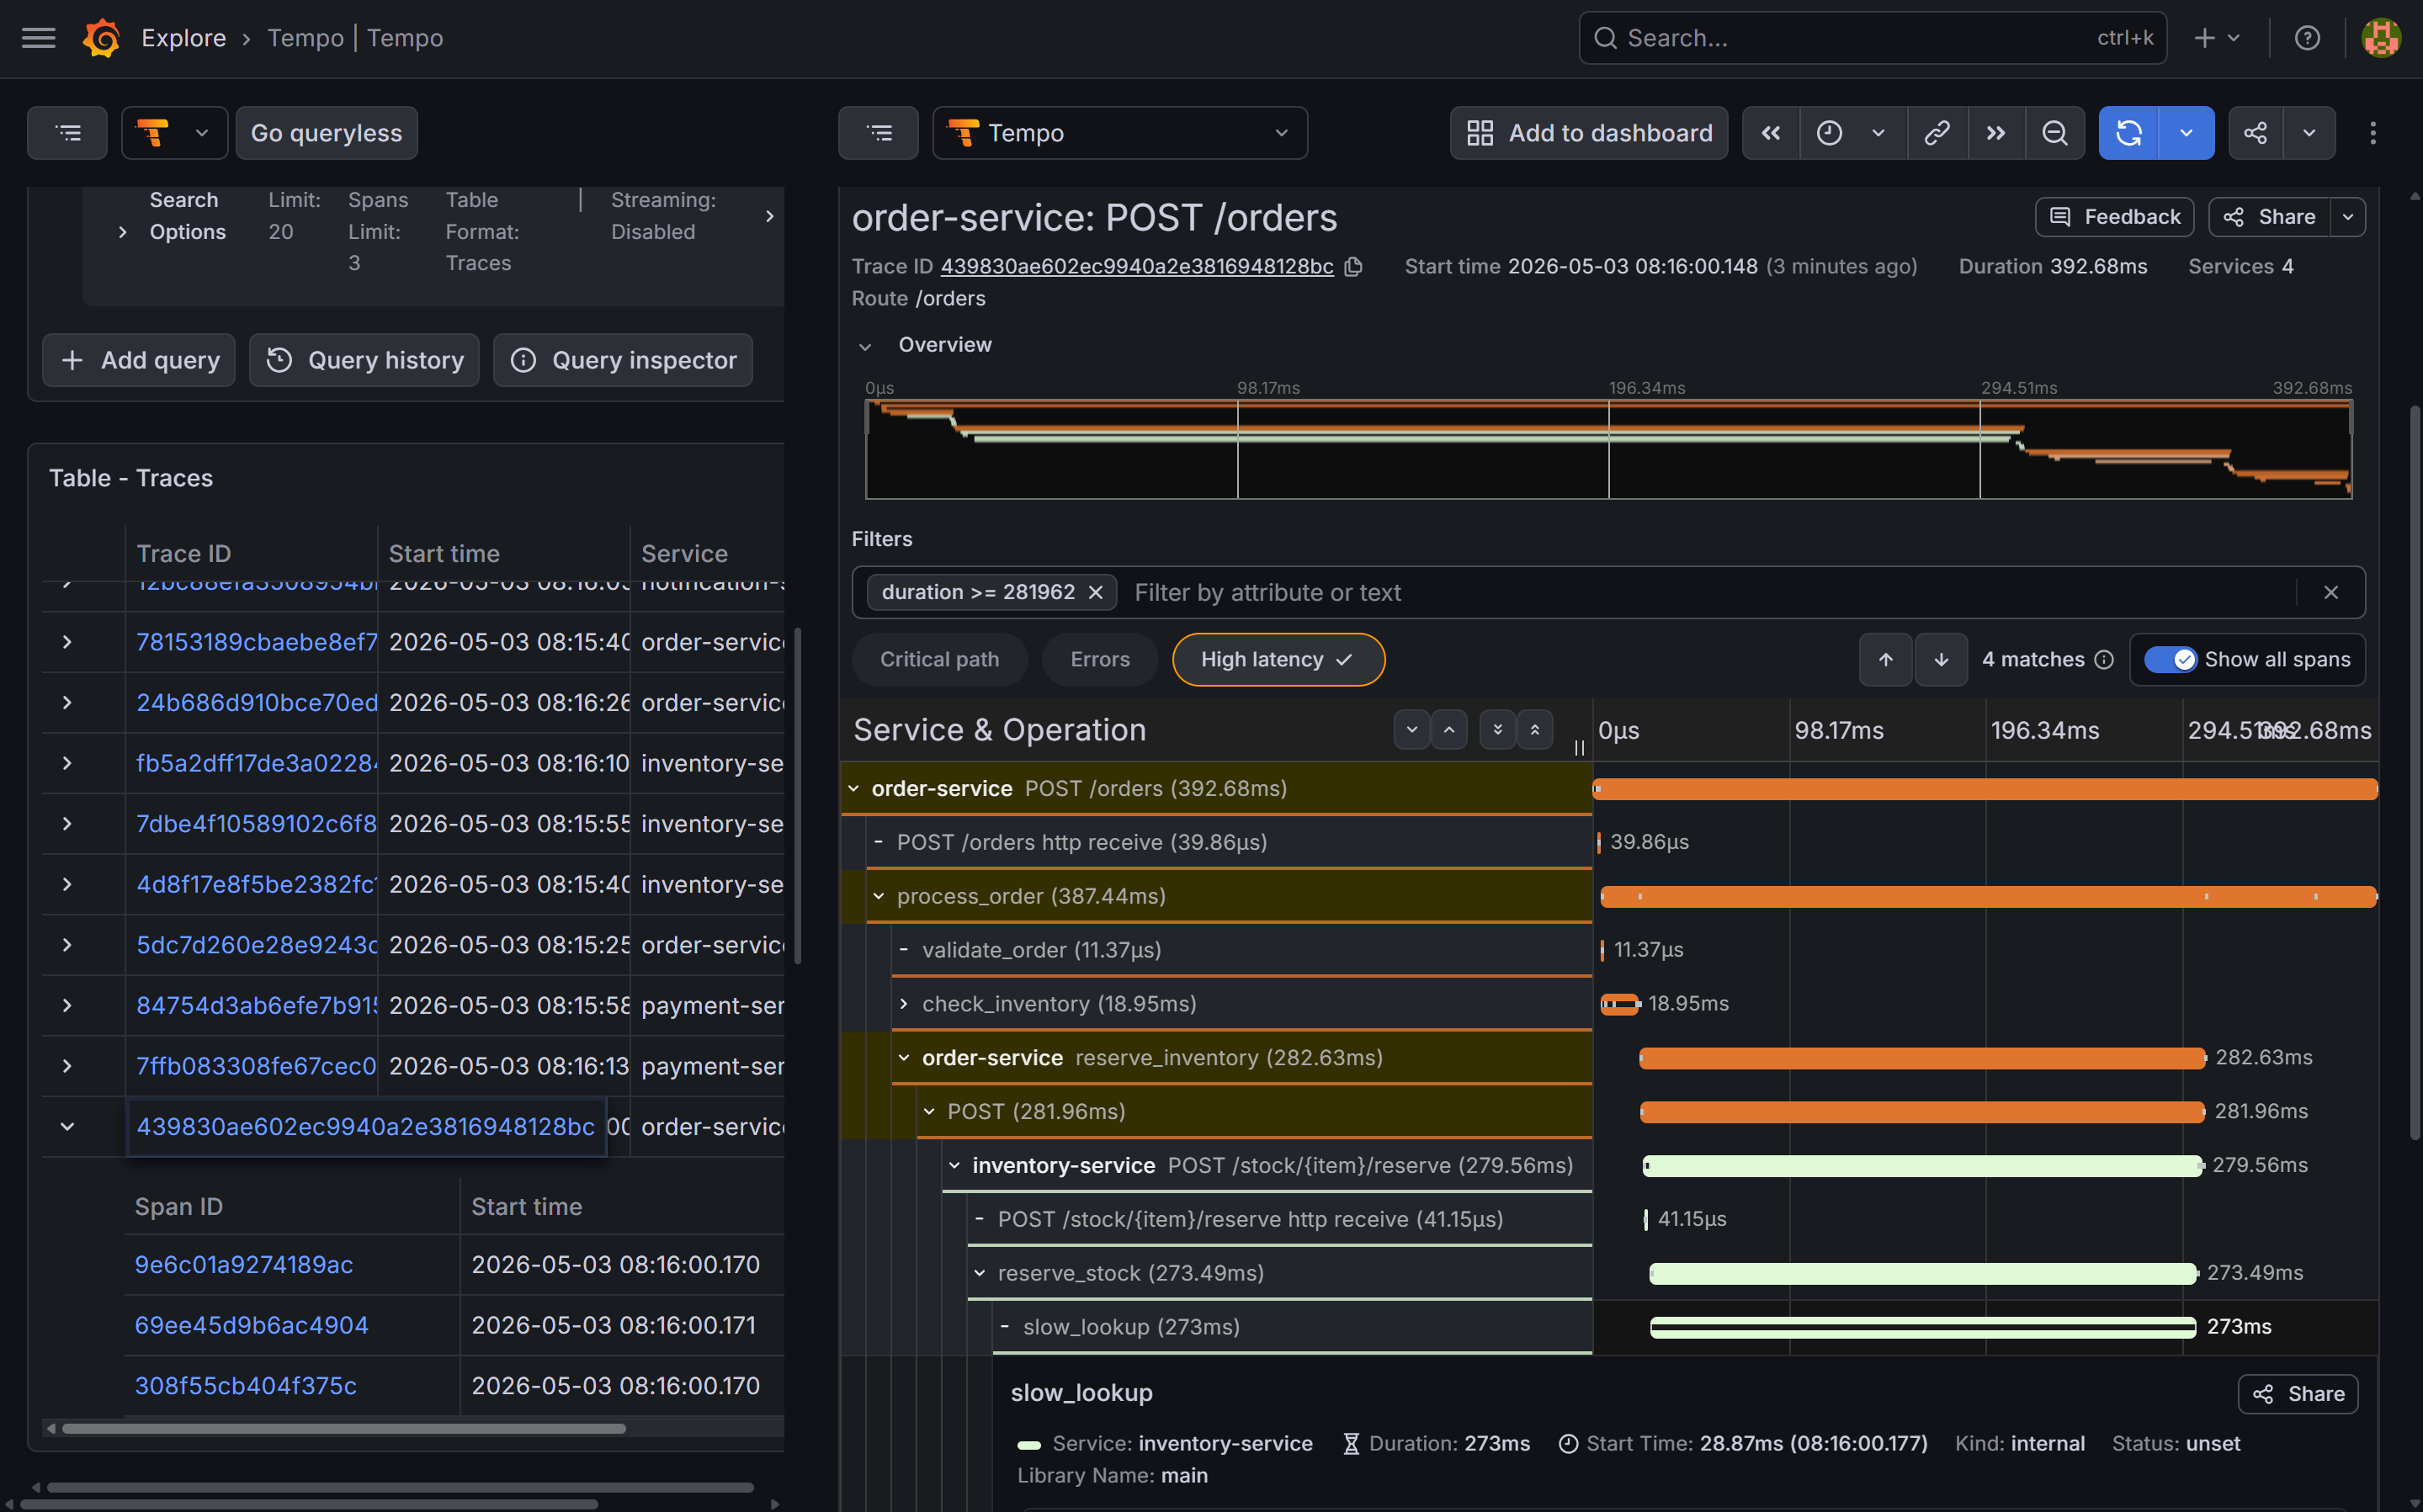Click the Add query button
Image resolution: width=2423 pixels, height=1512 pixels.
tap(139, 360)
